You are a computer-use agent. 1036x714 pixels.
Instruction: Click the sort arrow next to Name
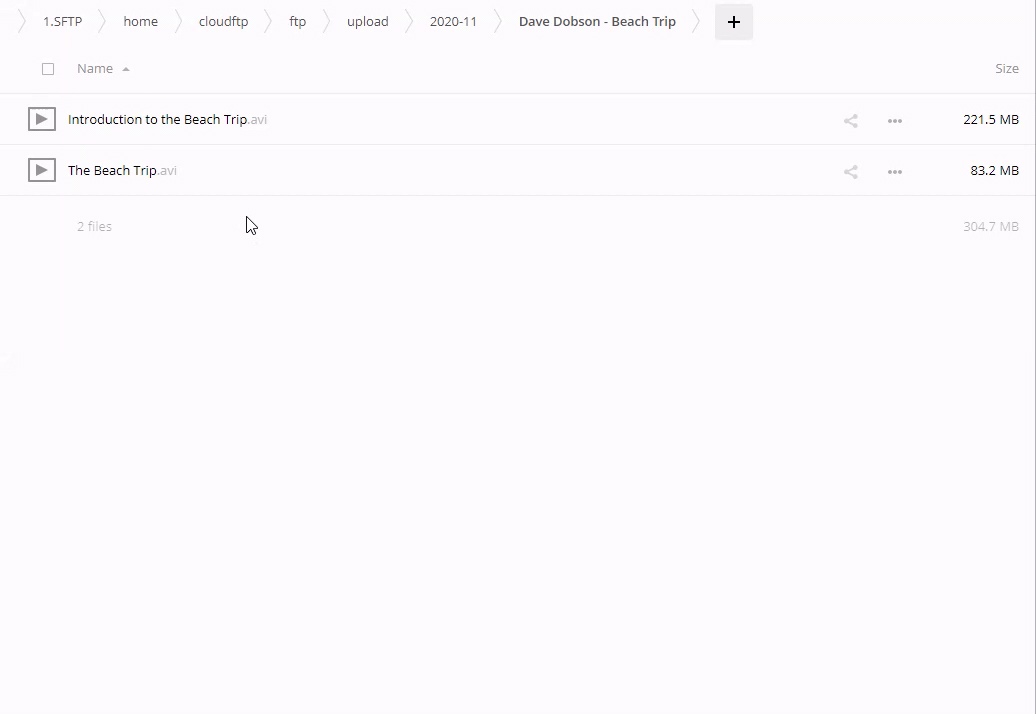(126, 70)
